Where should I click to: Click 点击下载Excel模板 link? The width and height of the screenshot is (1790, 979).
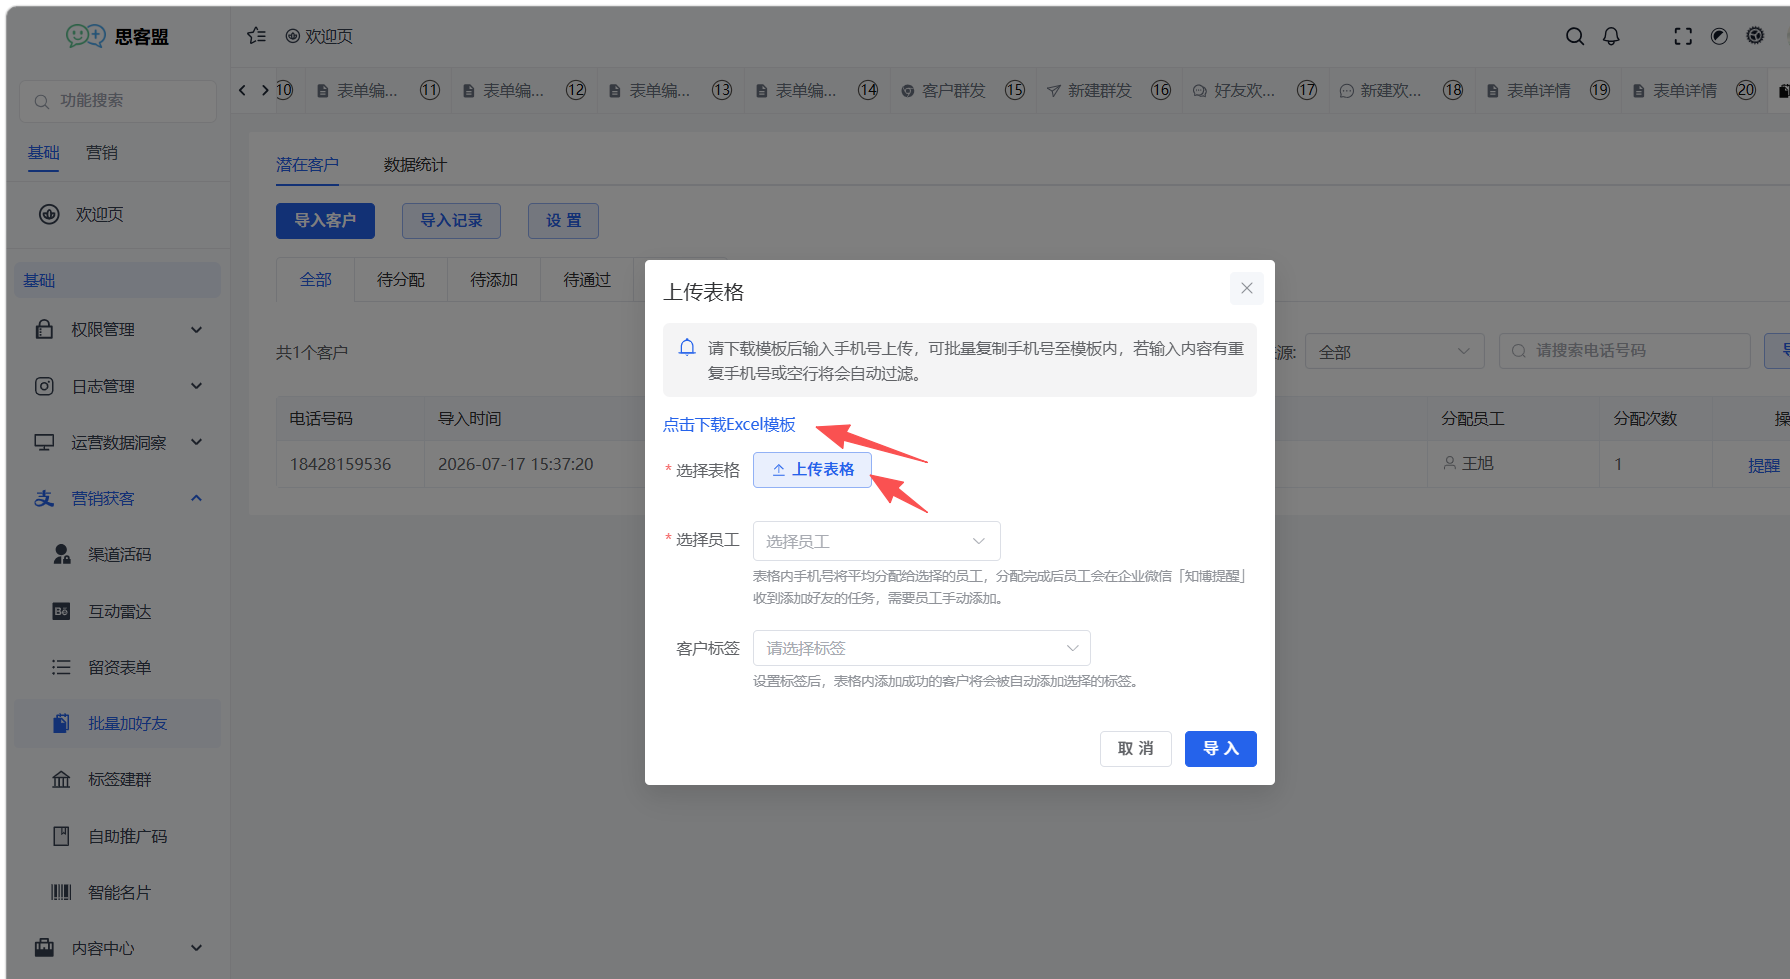tap(729, 424)
